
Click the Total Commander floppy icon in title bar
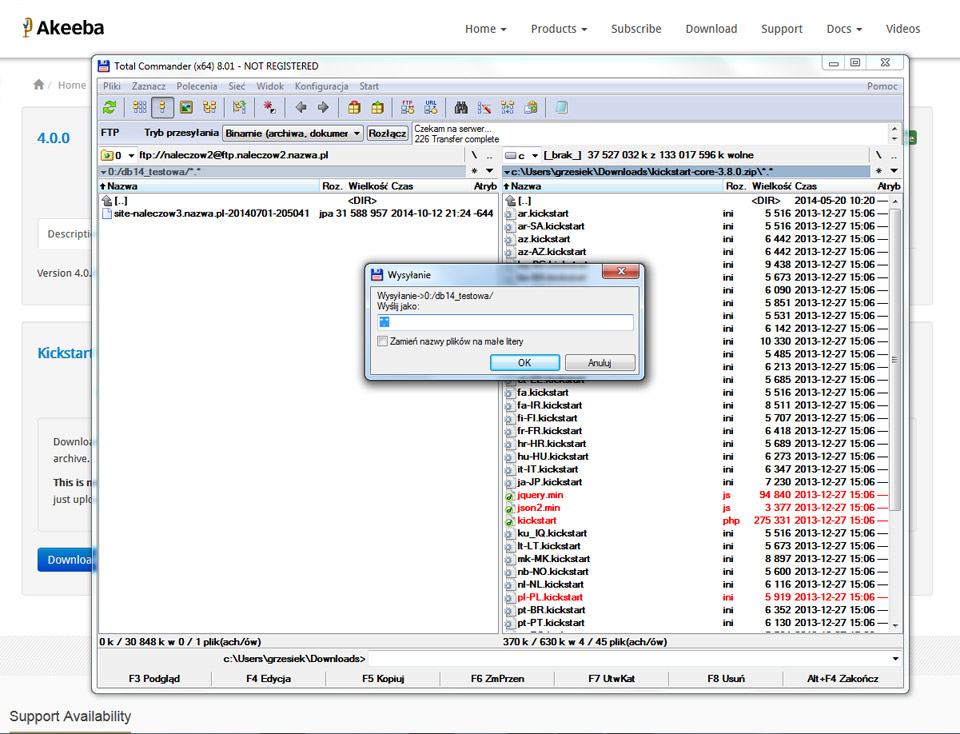104,66
